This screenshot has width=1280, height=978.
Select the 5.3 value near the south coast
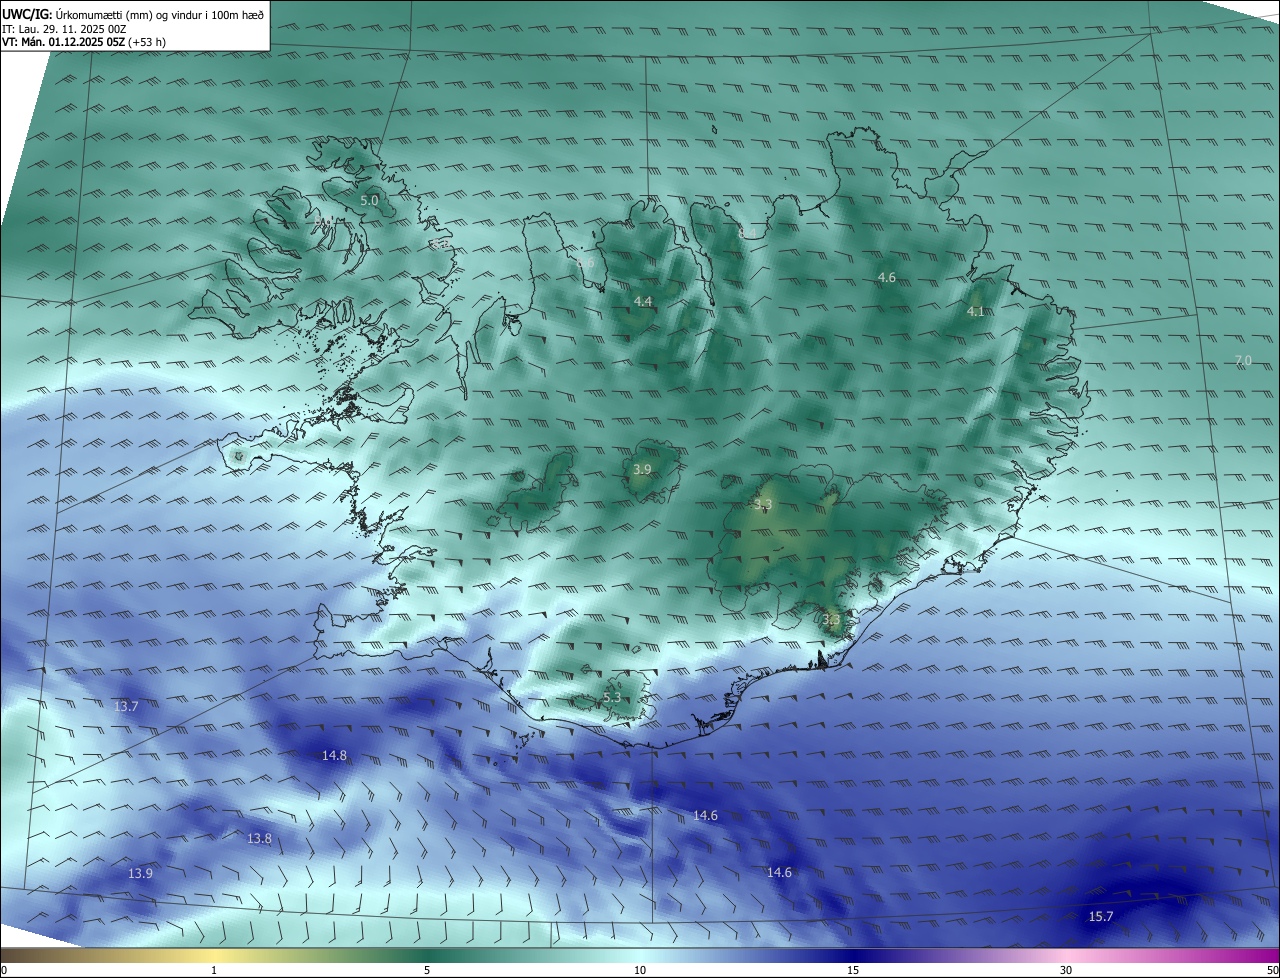pyautogui.click(x=612, y=698)
